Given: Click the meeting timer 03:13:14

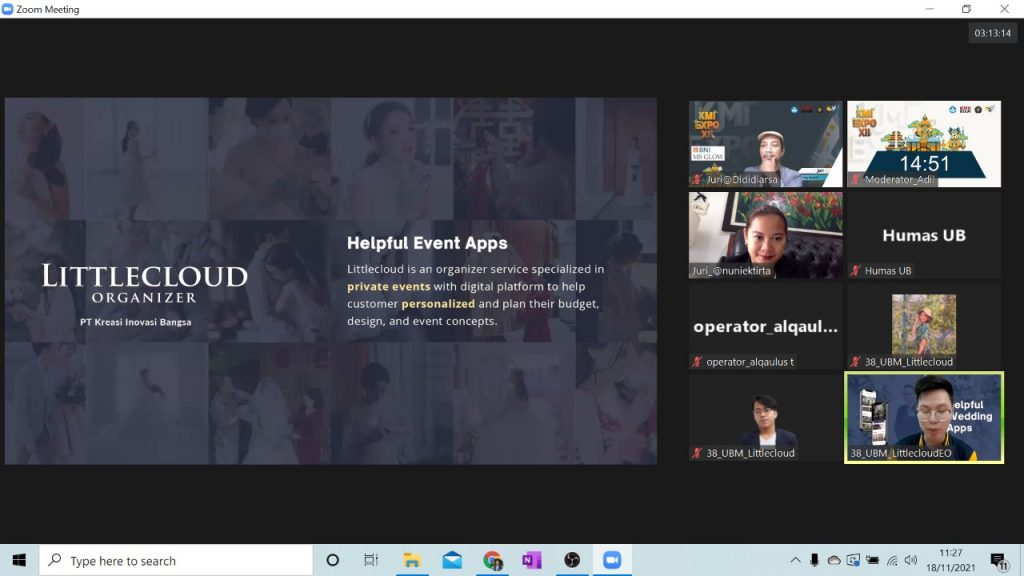Looking at the screenshot, I should point(992,33).
